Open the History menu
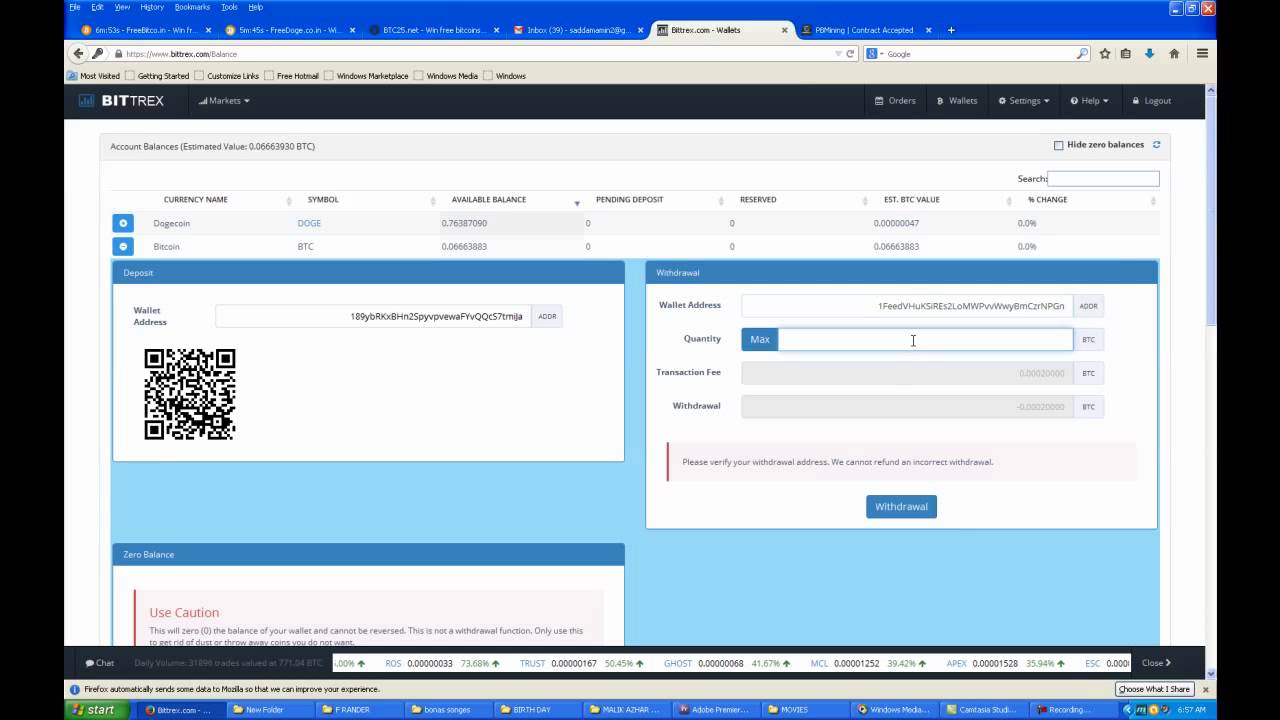This screenshot has height=720, width=1280. pos(152,7)
